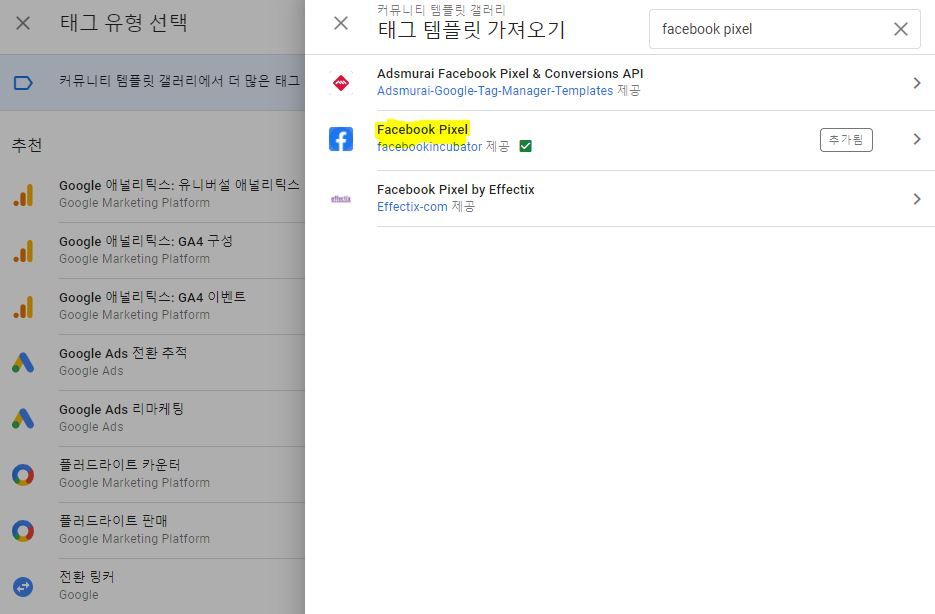This screenshot has width=935, height=614.
Task: Click the Facebook logo icon for Facebook Pixel
Action: (x=341, y=139)
